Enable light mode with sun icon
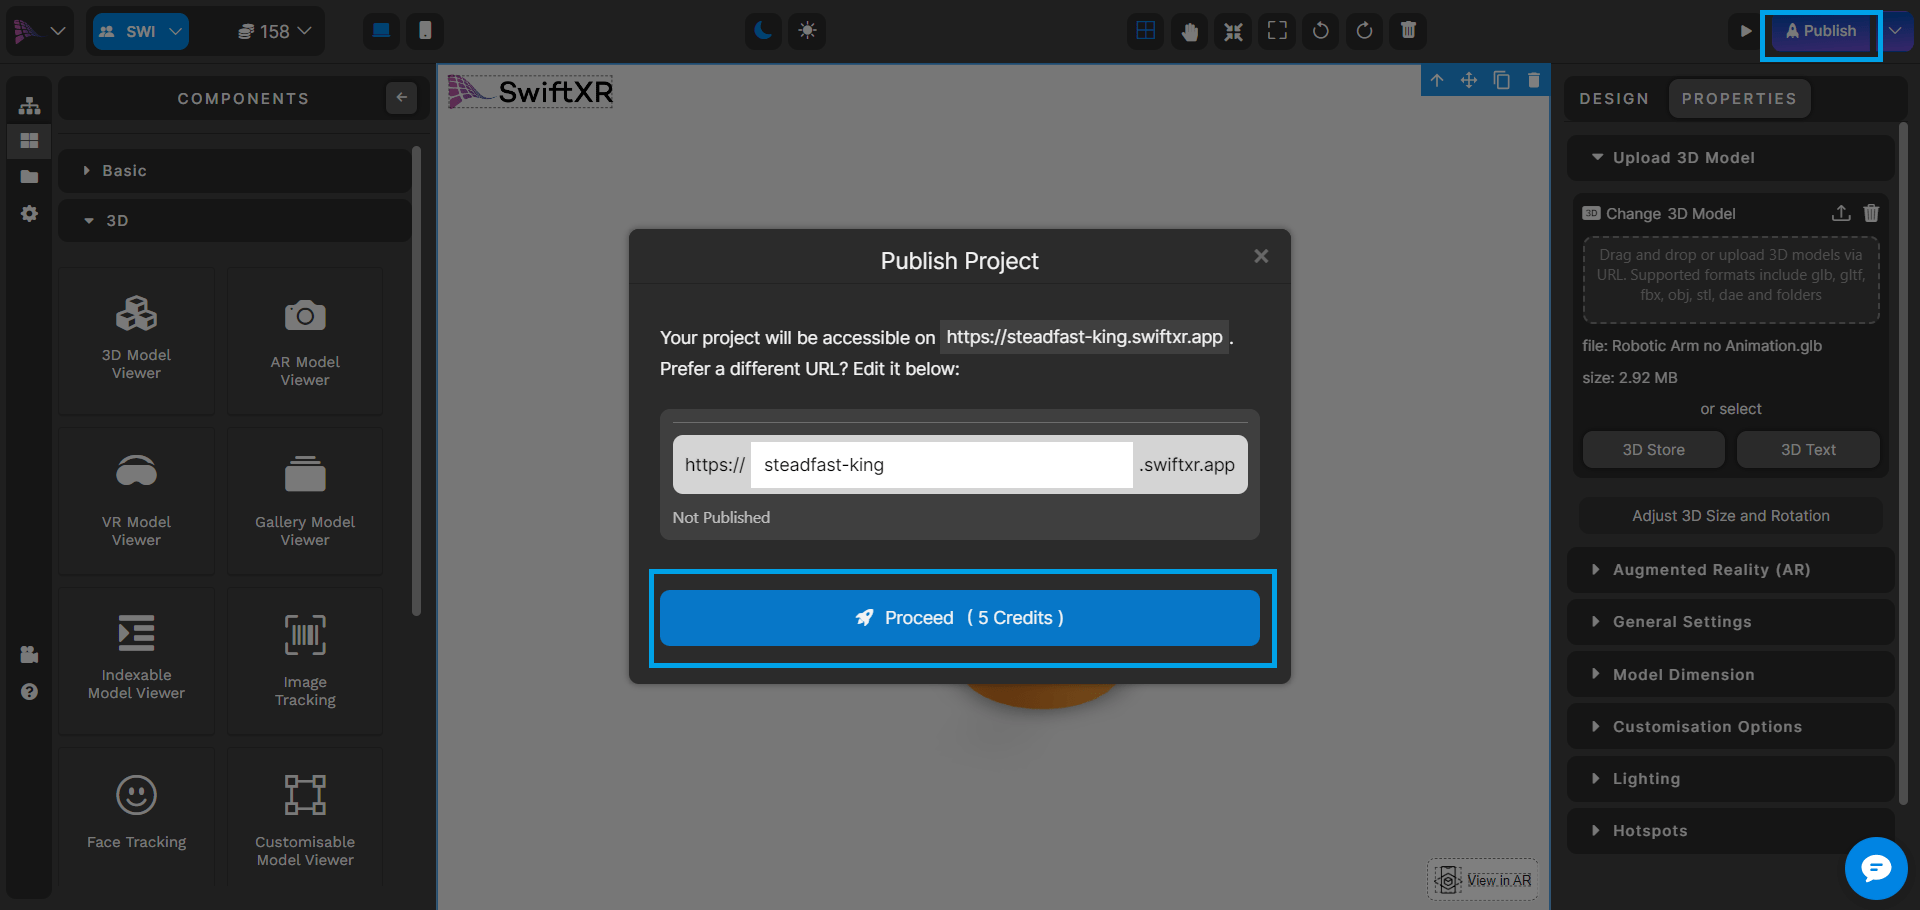This screenshot has height=910, width=1920. (807, 31)
